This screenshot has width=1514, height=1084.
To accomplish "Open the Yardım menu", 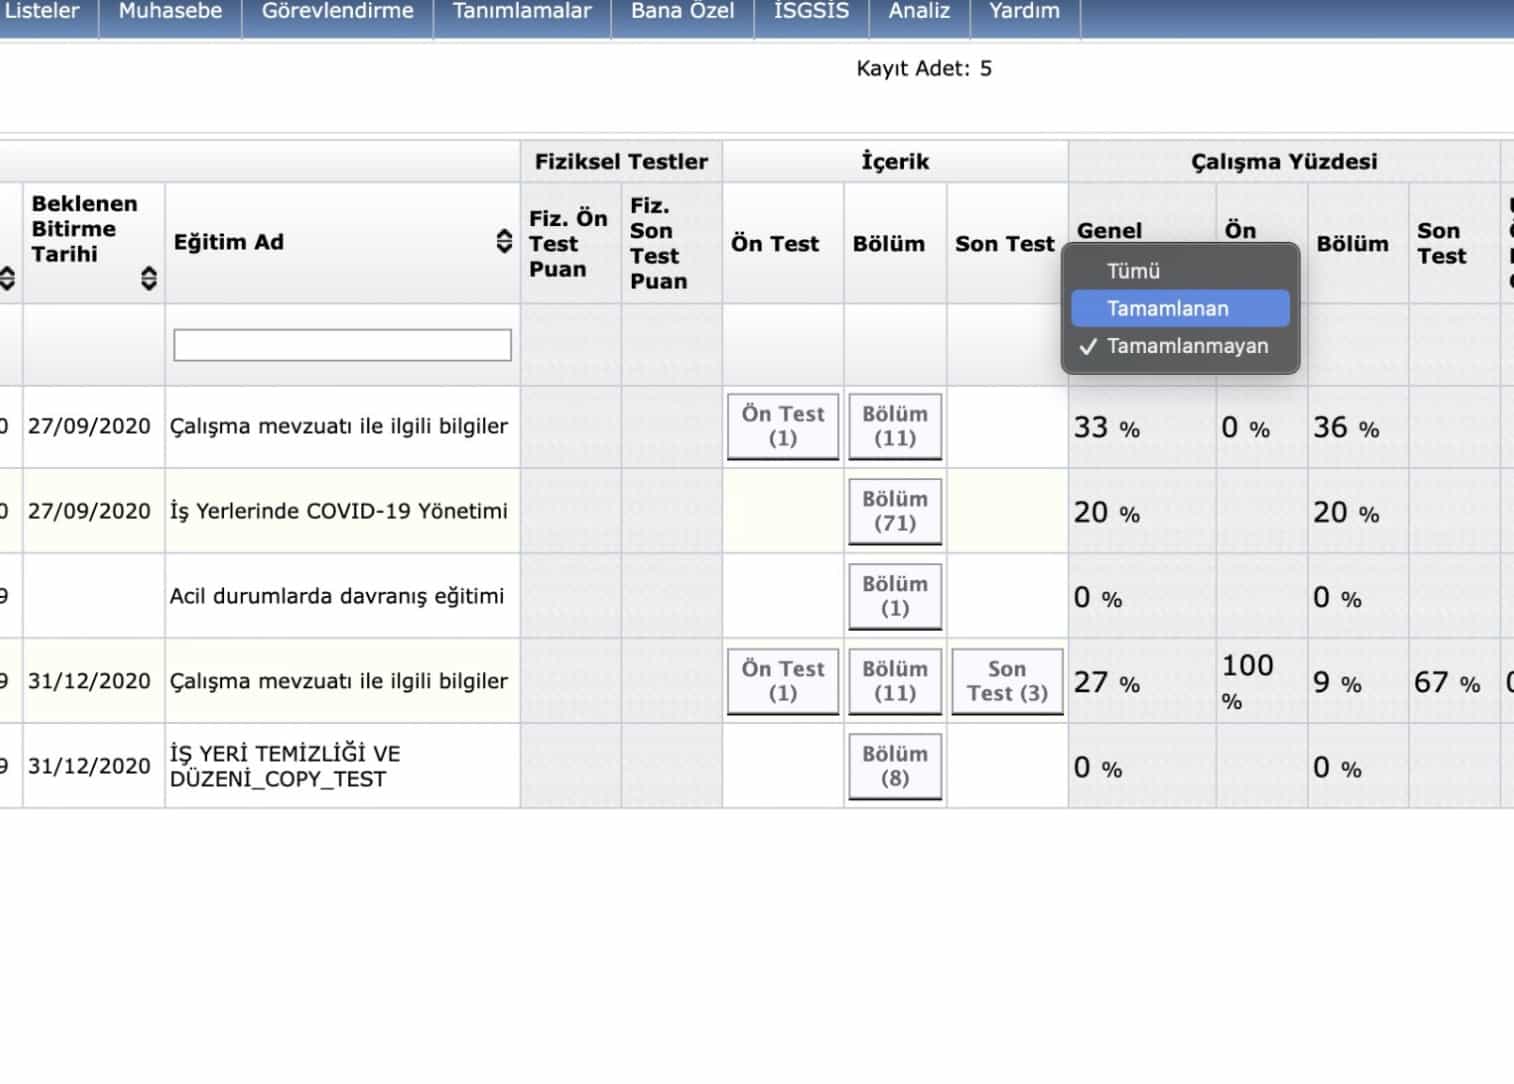I will (1024, 12).
